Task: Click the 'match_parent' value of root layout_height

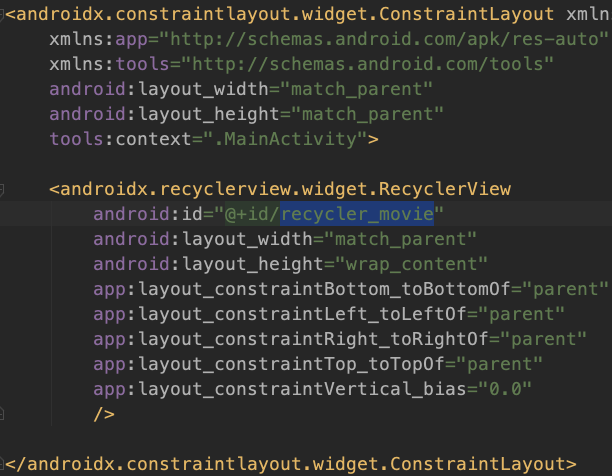Action: point(367,115)
